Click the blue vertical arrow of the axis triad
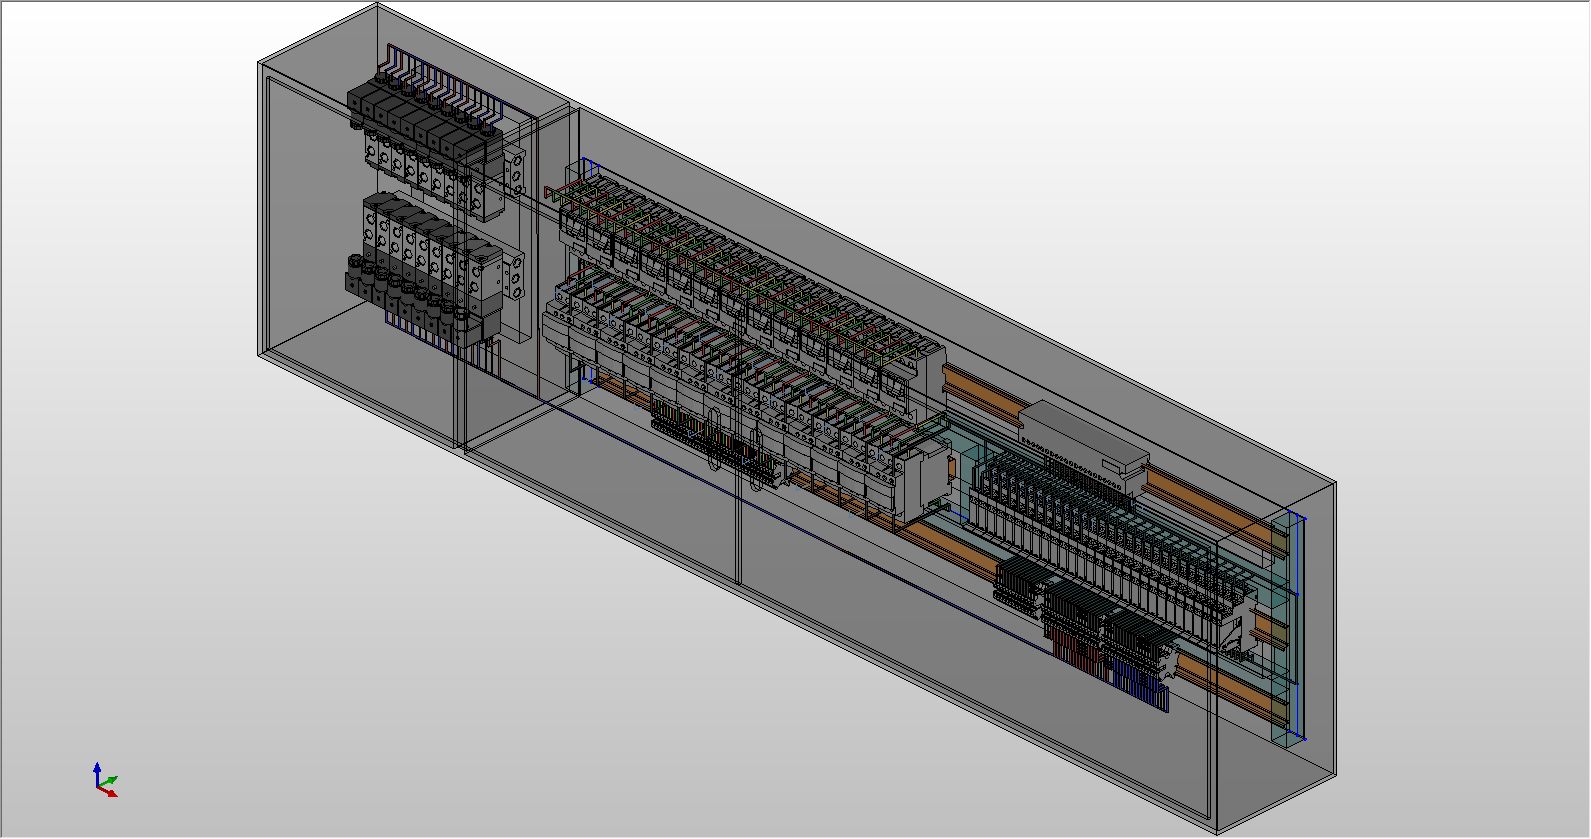 (97, 773)
